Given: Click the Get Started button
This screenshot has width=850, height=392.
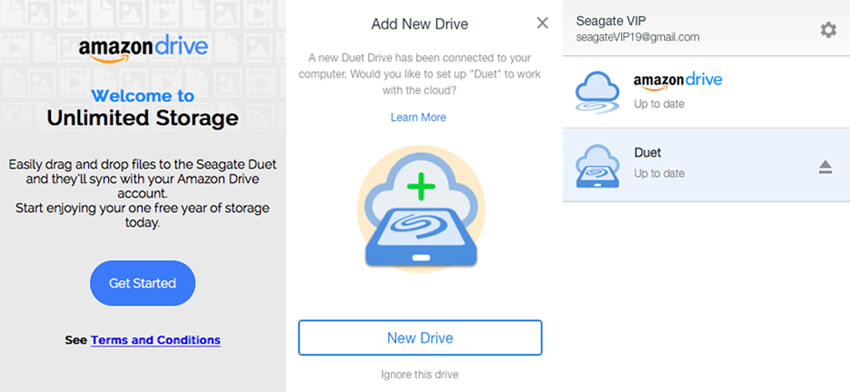Looking at the screenshot, I should tap(143, 283).
